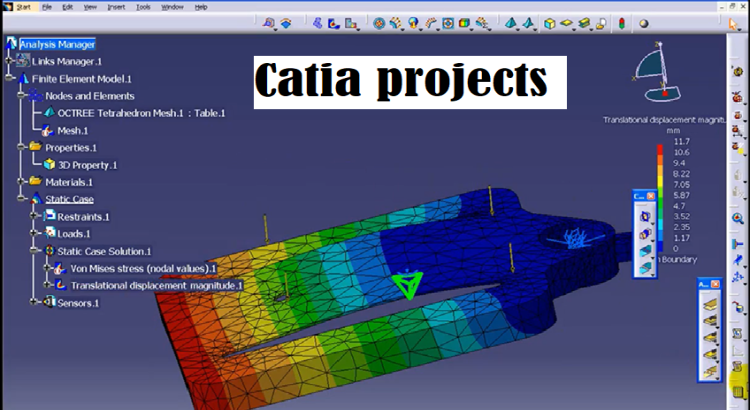
Task: Expand the Links Manager.1 tree node
Action: [x=9, y=61]
